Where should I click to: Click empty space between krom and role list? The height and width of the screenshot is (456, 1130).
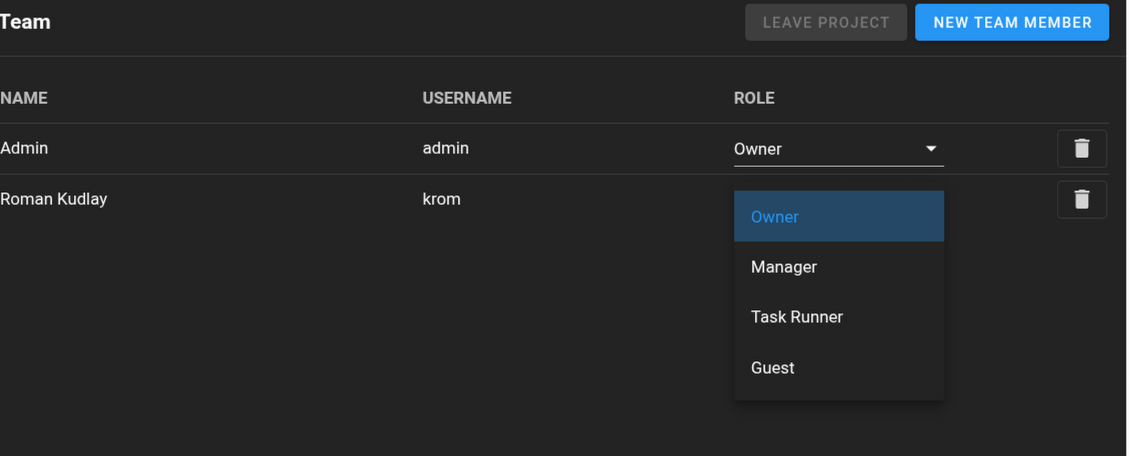(600, 199)
